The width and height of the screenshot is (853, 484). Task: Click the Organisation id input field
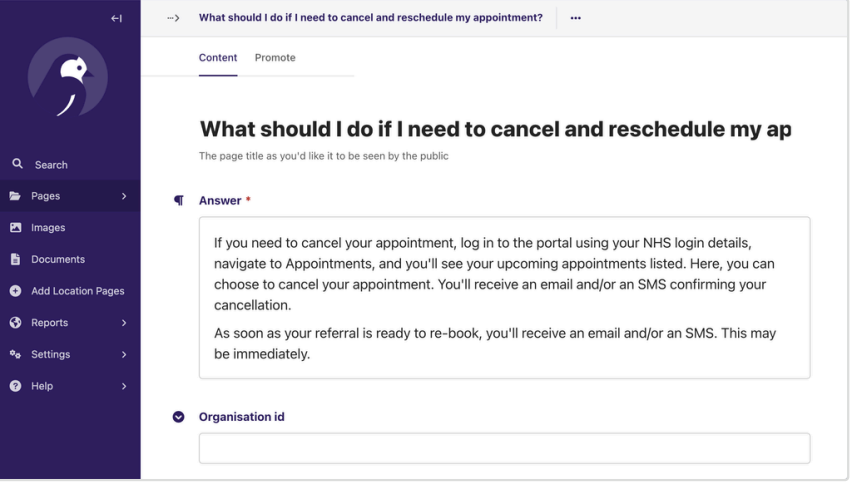505,449
